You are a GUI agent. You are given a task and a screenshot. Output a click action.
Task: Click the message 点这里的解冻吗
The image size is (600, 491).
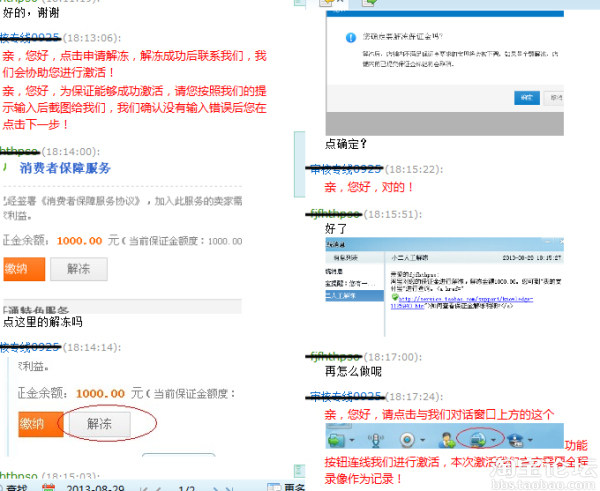tap(42, 321)
